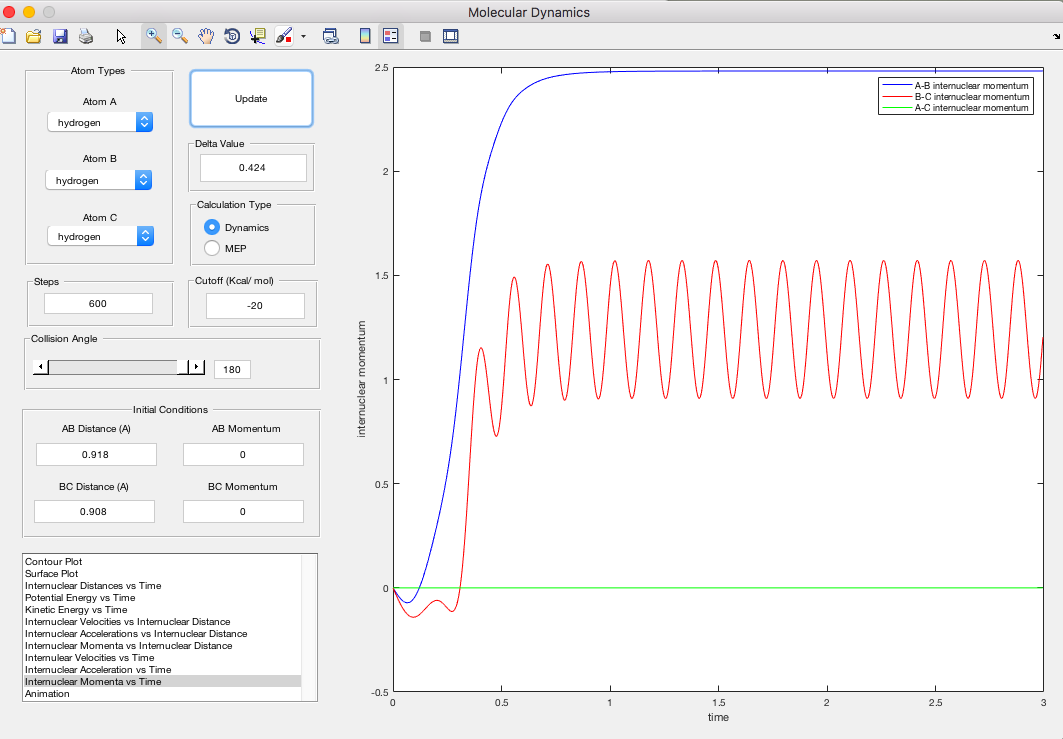Enable the Data Cursor tool
The image size is (1063, 739).
257,36
